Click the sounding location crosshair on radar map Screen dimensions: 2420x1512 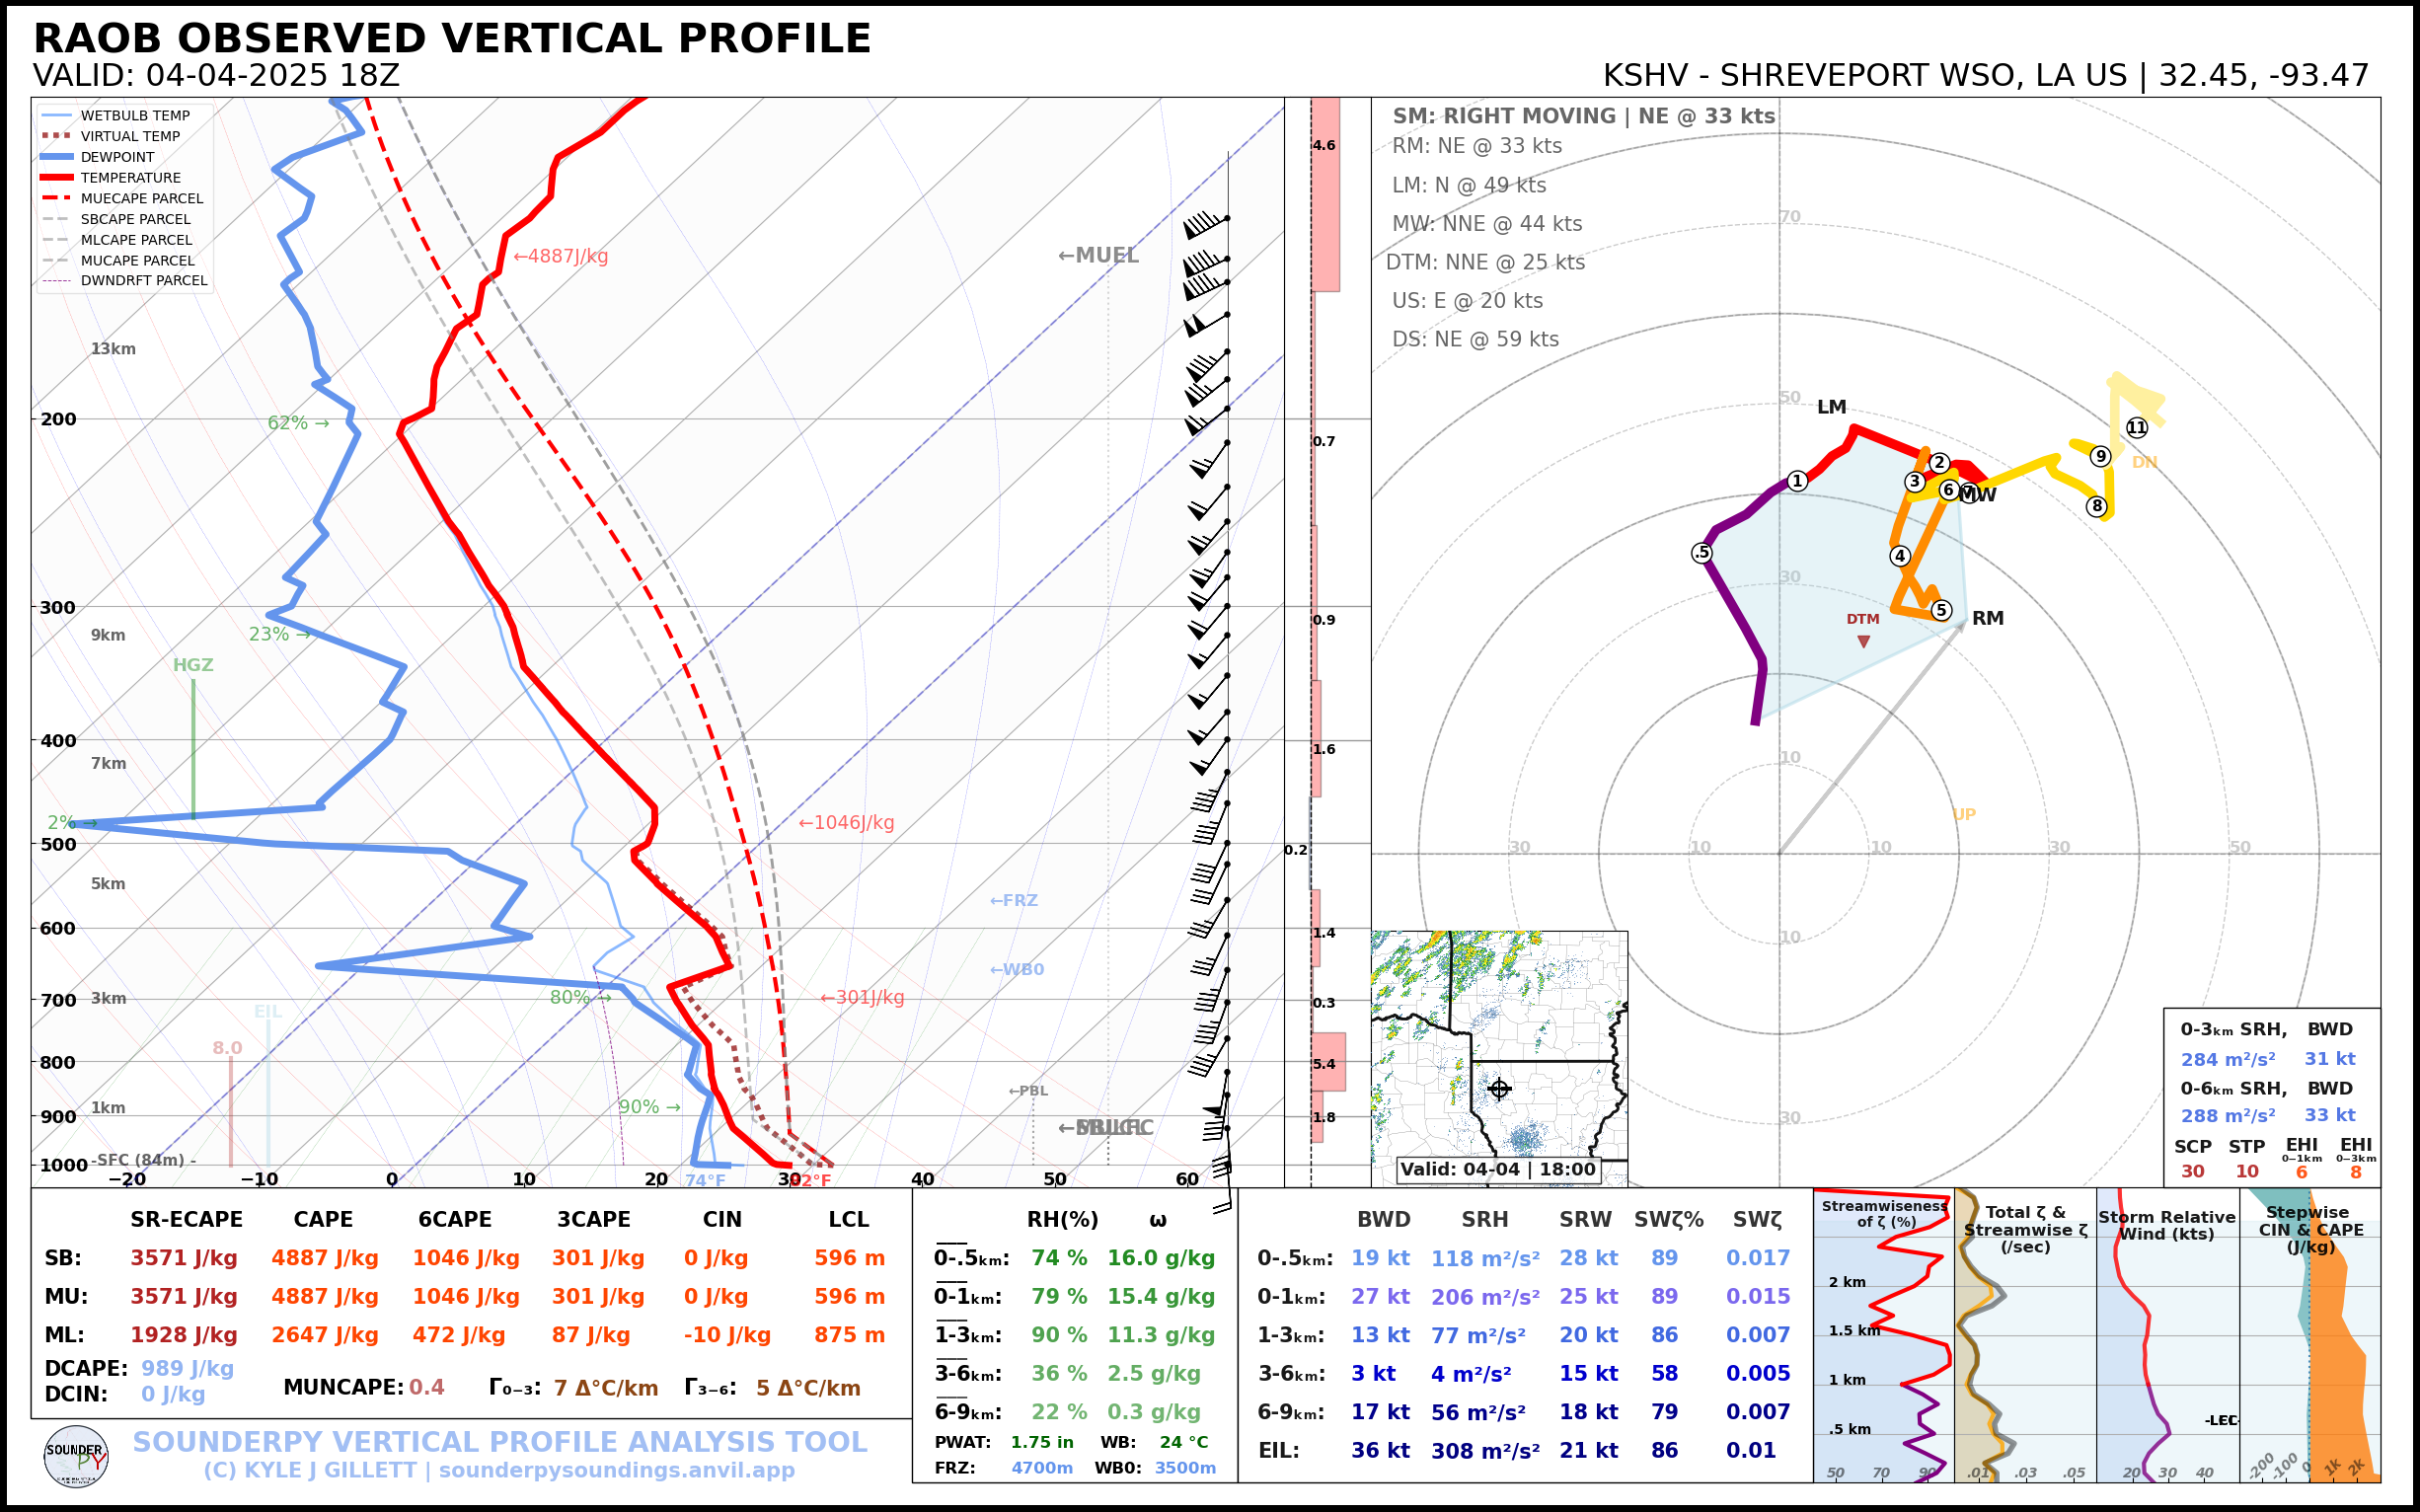[1498, 1088]
